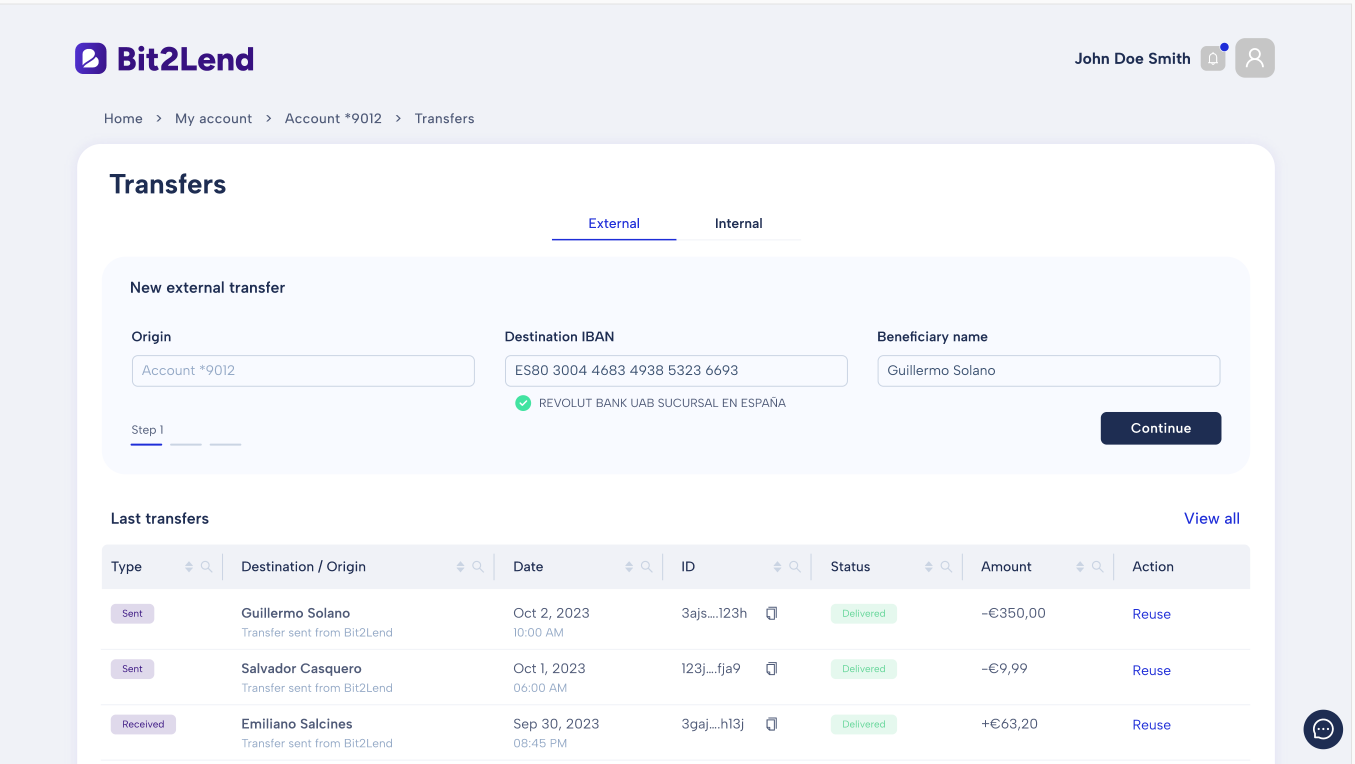
Task: Click the Continue button
Action: [x=1161, y=428]
